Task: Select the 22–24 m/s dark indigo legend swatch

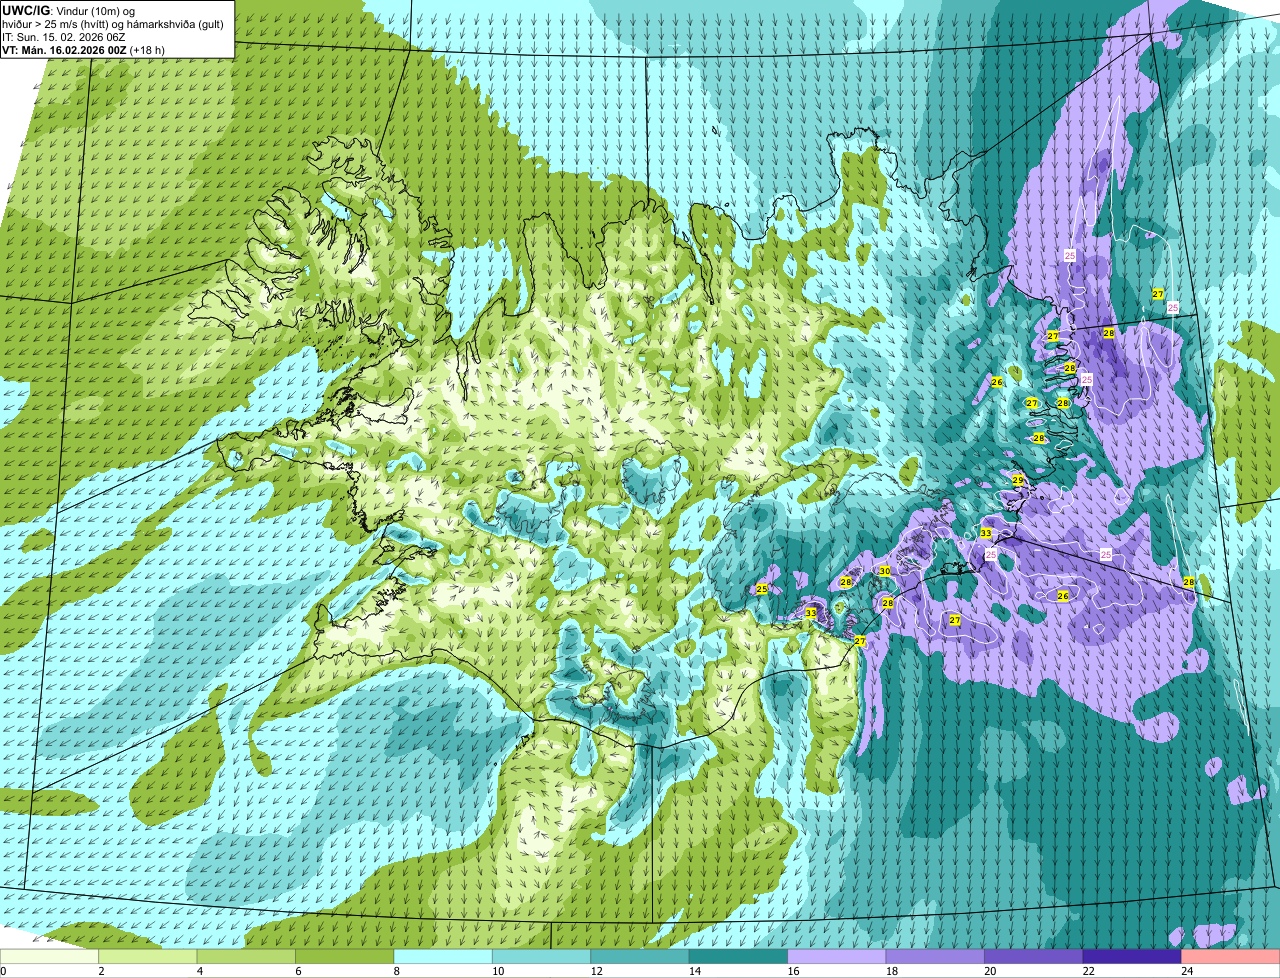Action: click(x=1131, y=957)
